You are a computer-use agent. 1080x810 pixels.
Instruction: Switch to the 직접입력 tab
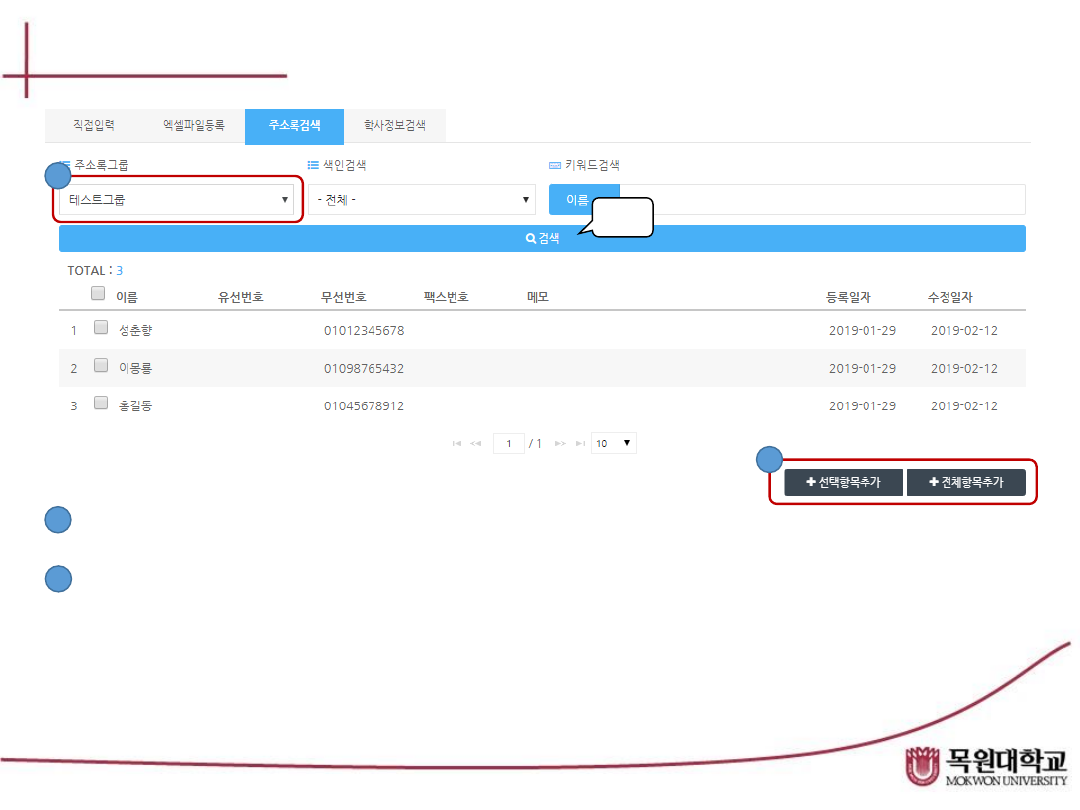pyautogui.click(x=94, y=126)
